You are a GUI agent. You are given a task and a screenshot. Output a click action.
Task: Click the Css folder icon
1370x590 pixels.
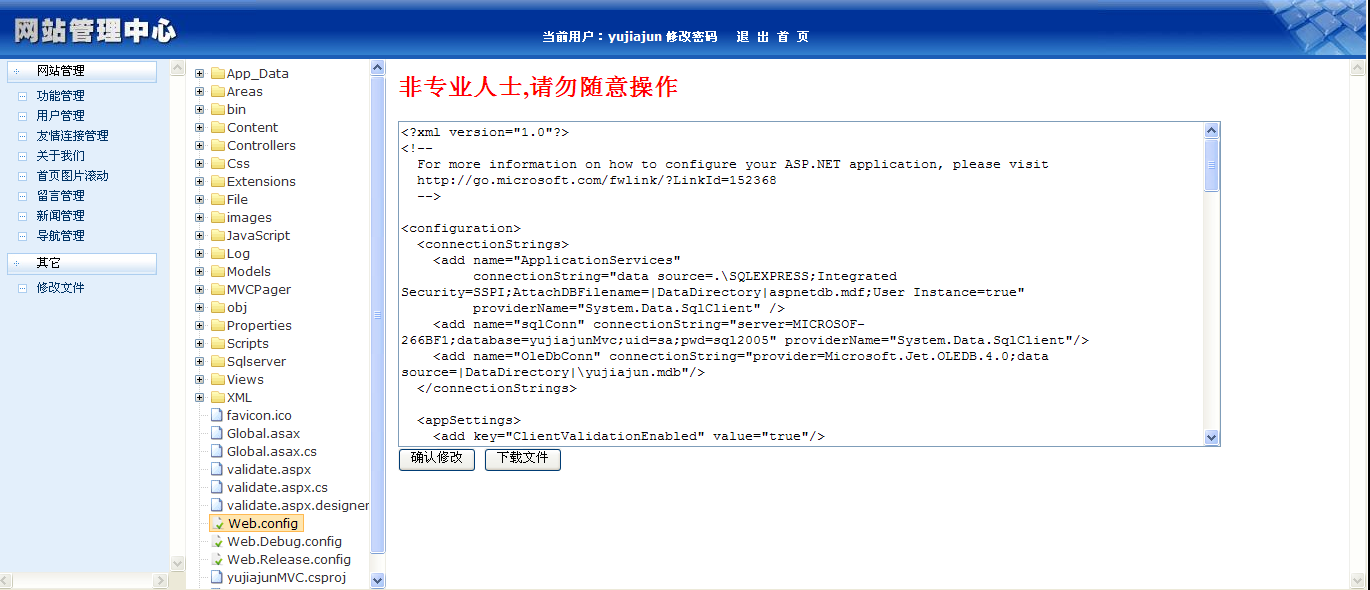[x=217, y=163]
